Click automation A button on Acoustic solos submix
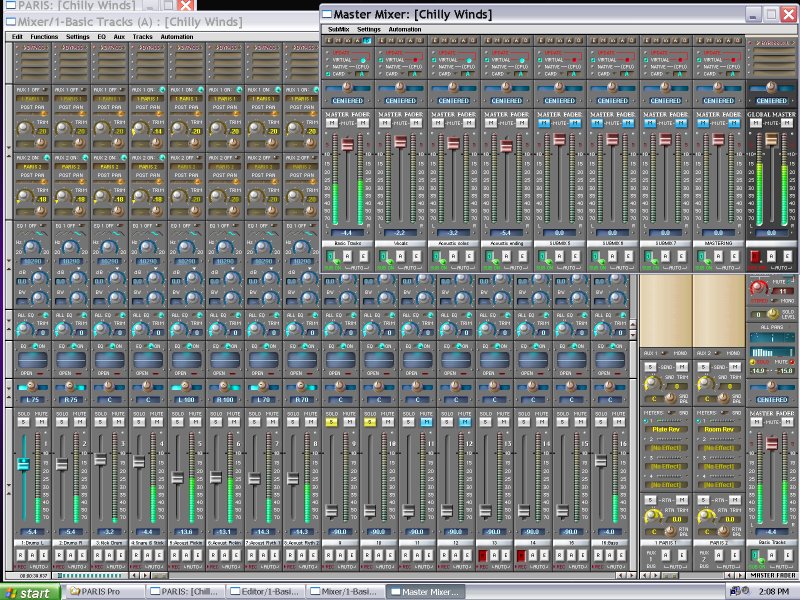This screenshot has width=800, height=600. (x=454, y=256)
